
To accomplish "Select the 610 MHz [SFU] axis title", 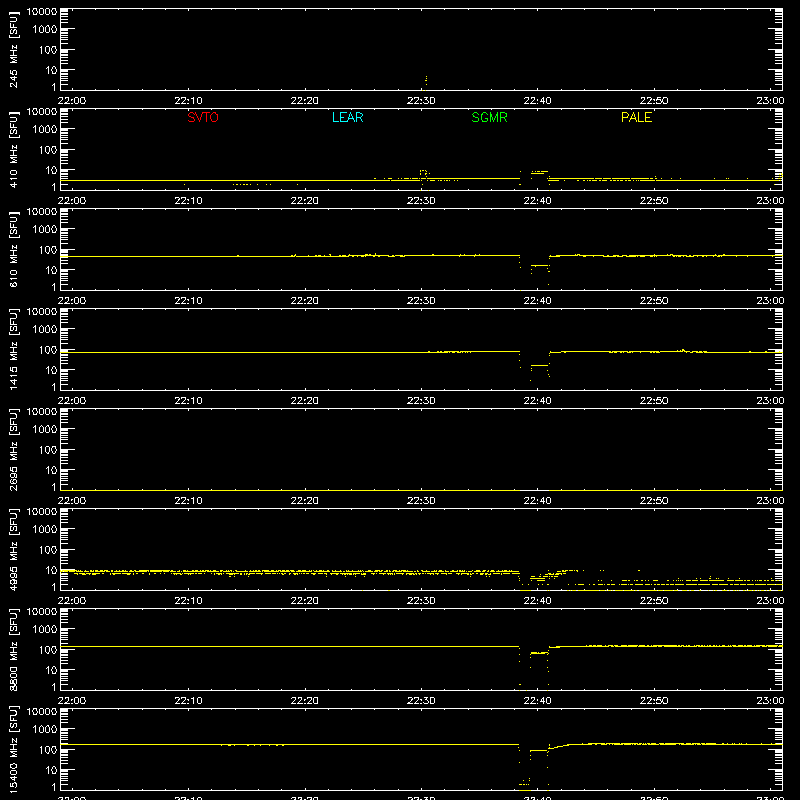I will [13, 249].
